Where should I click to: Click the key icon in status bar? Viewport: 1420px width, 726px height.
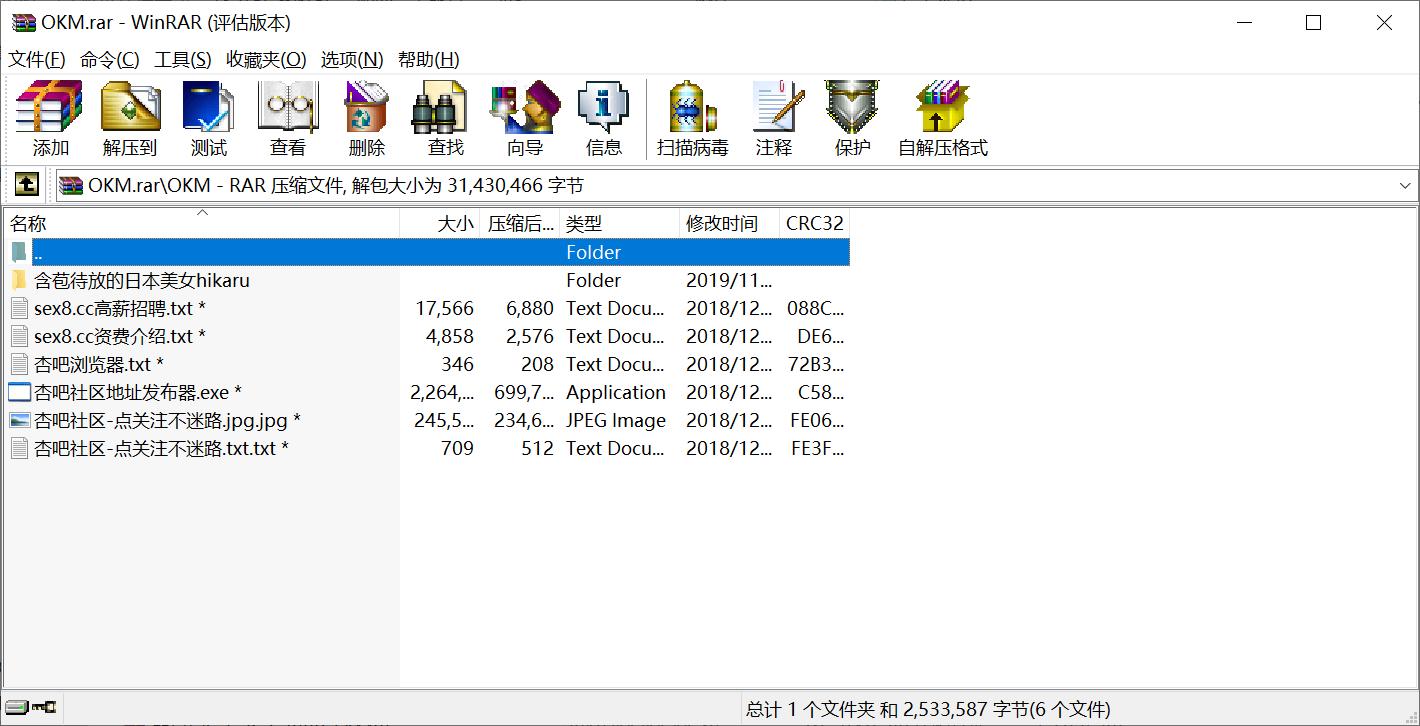click(x=44, y=707)
